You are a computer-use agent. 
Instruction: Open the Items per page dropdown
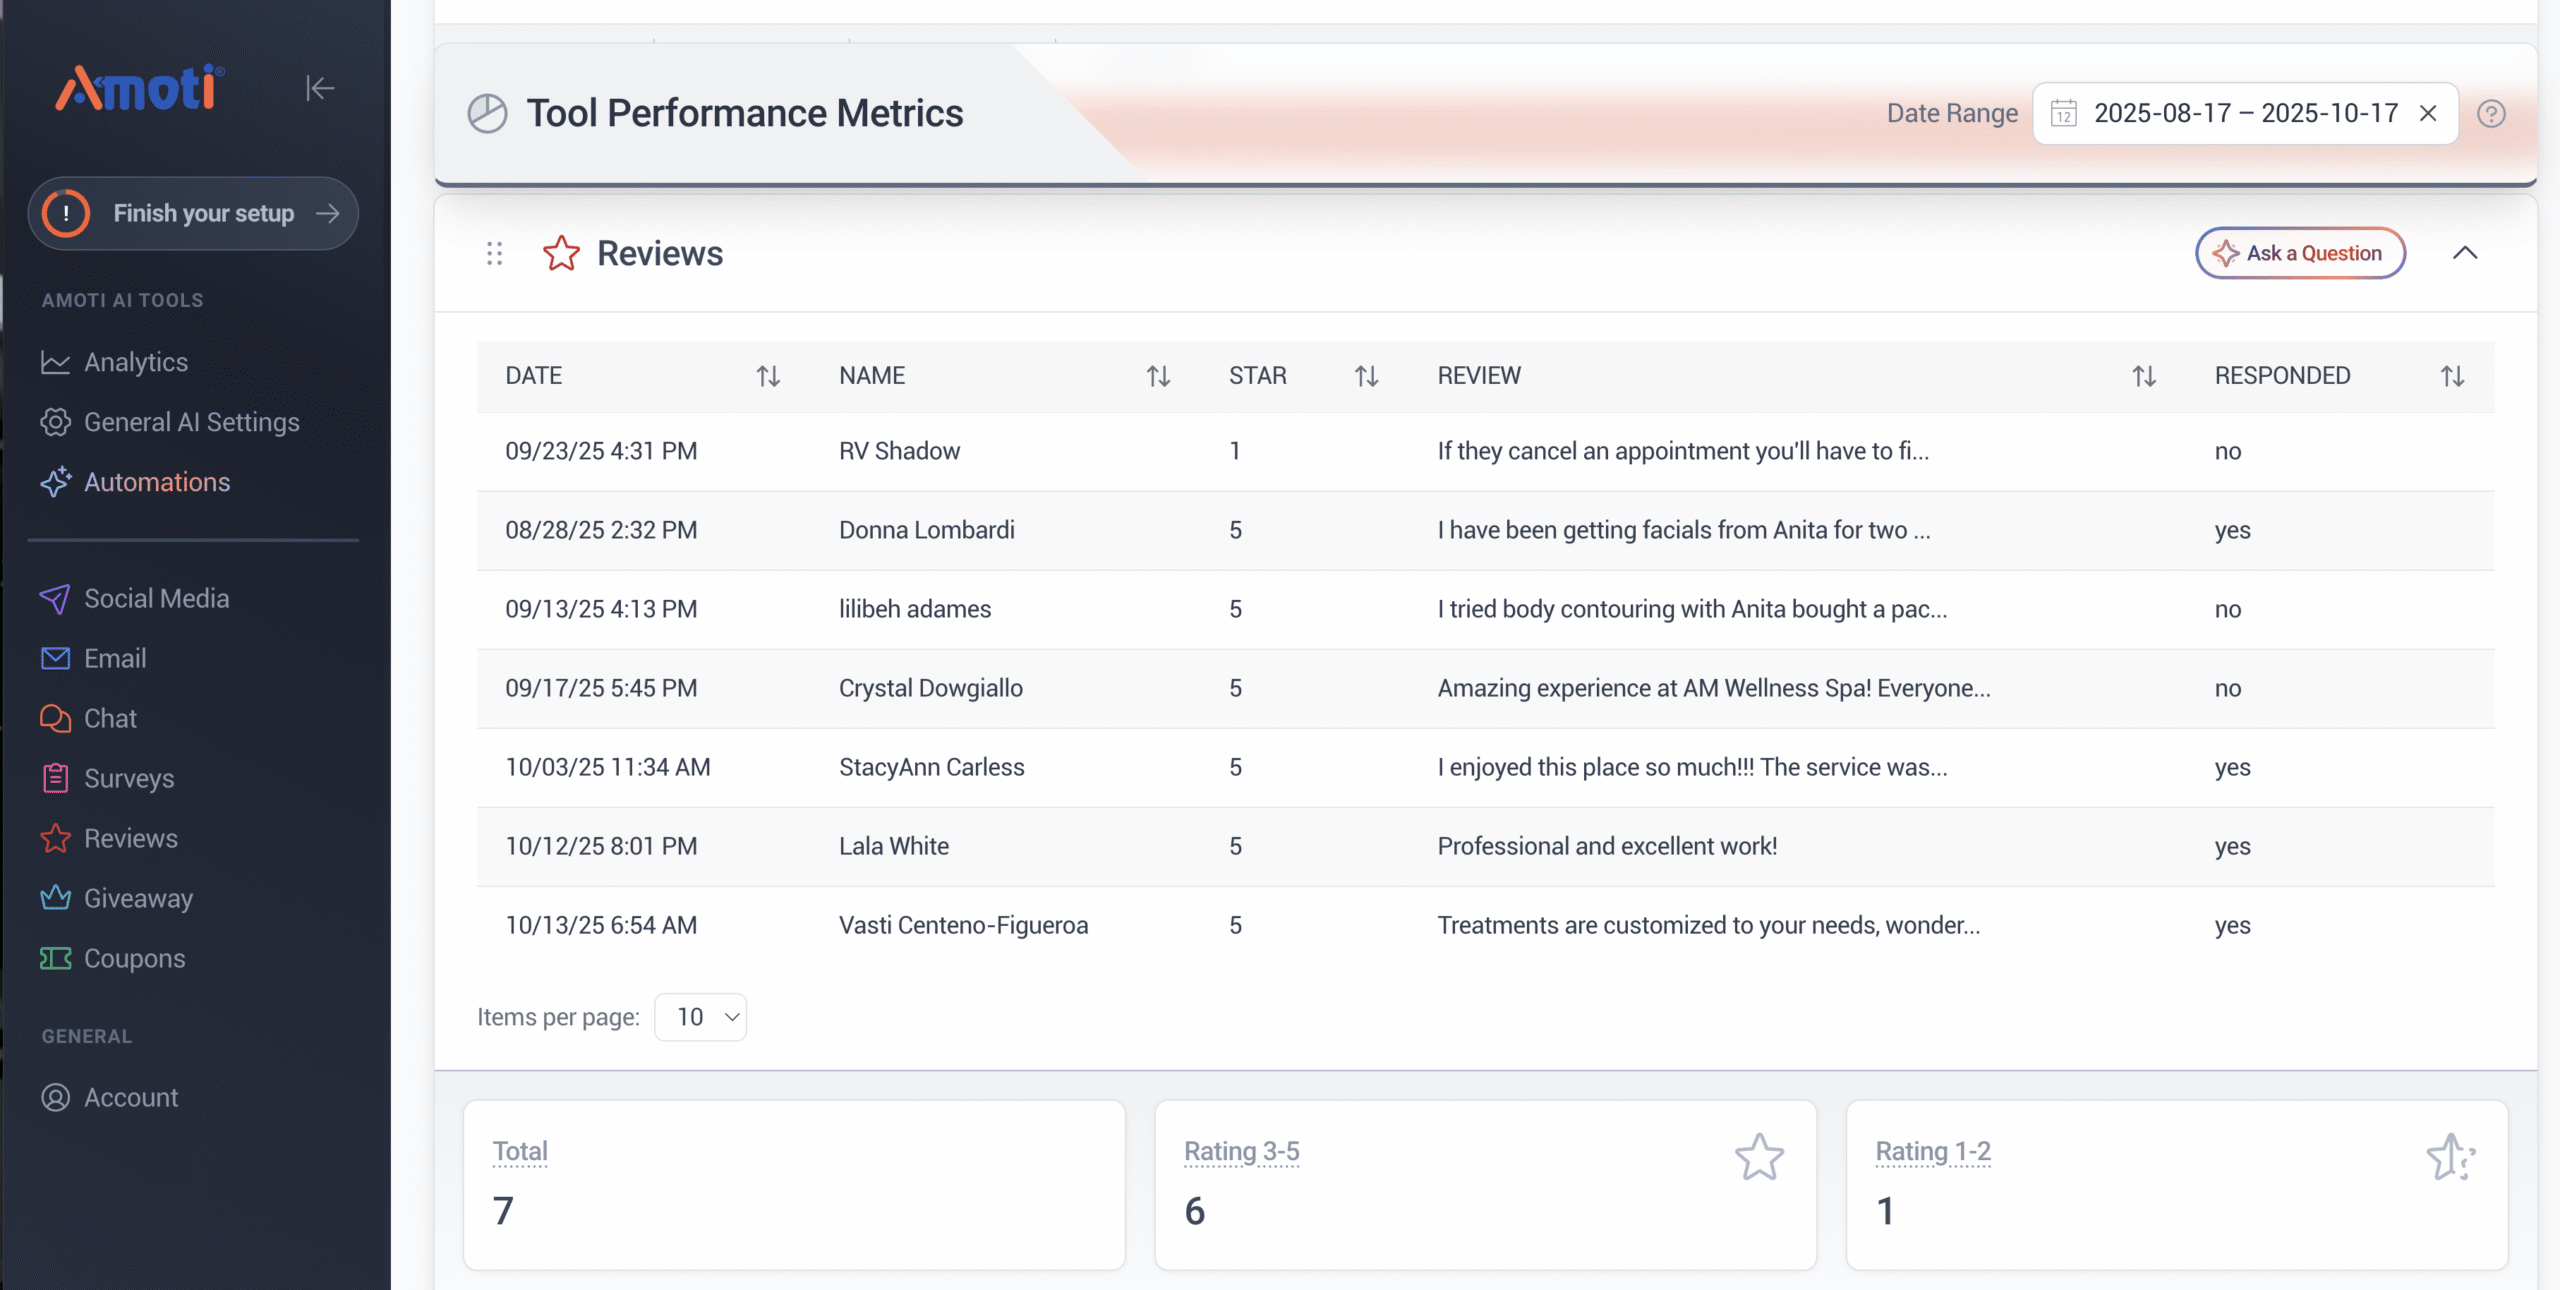click(x=701, y=1017)
